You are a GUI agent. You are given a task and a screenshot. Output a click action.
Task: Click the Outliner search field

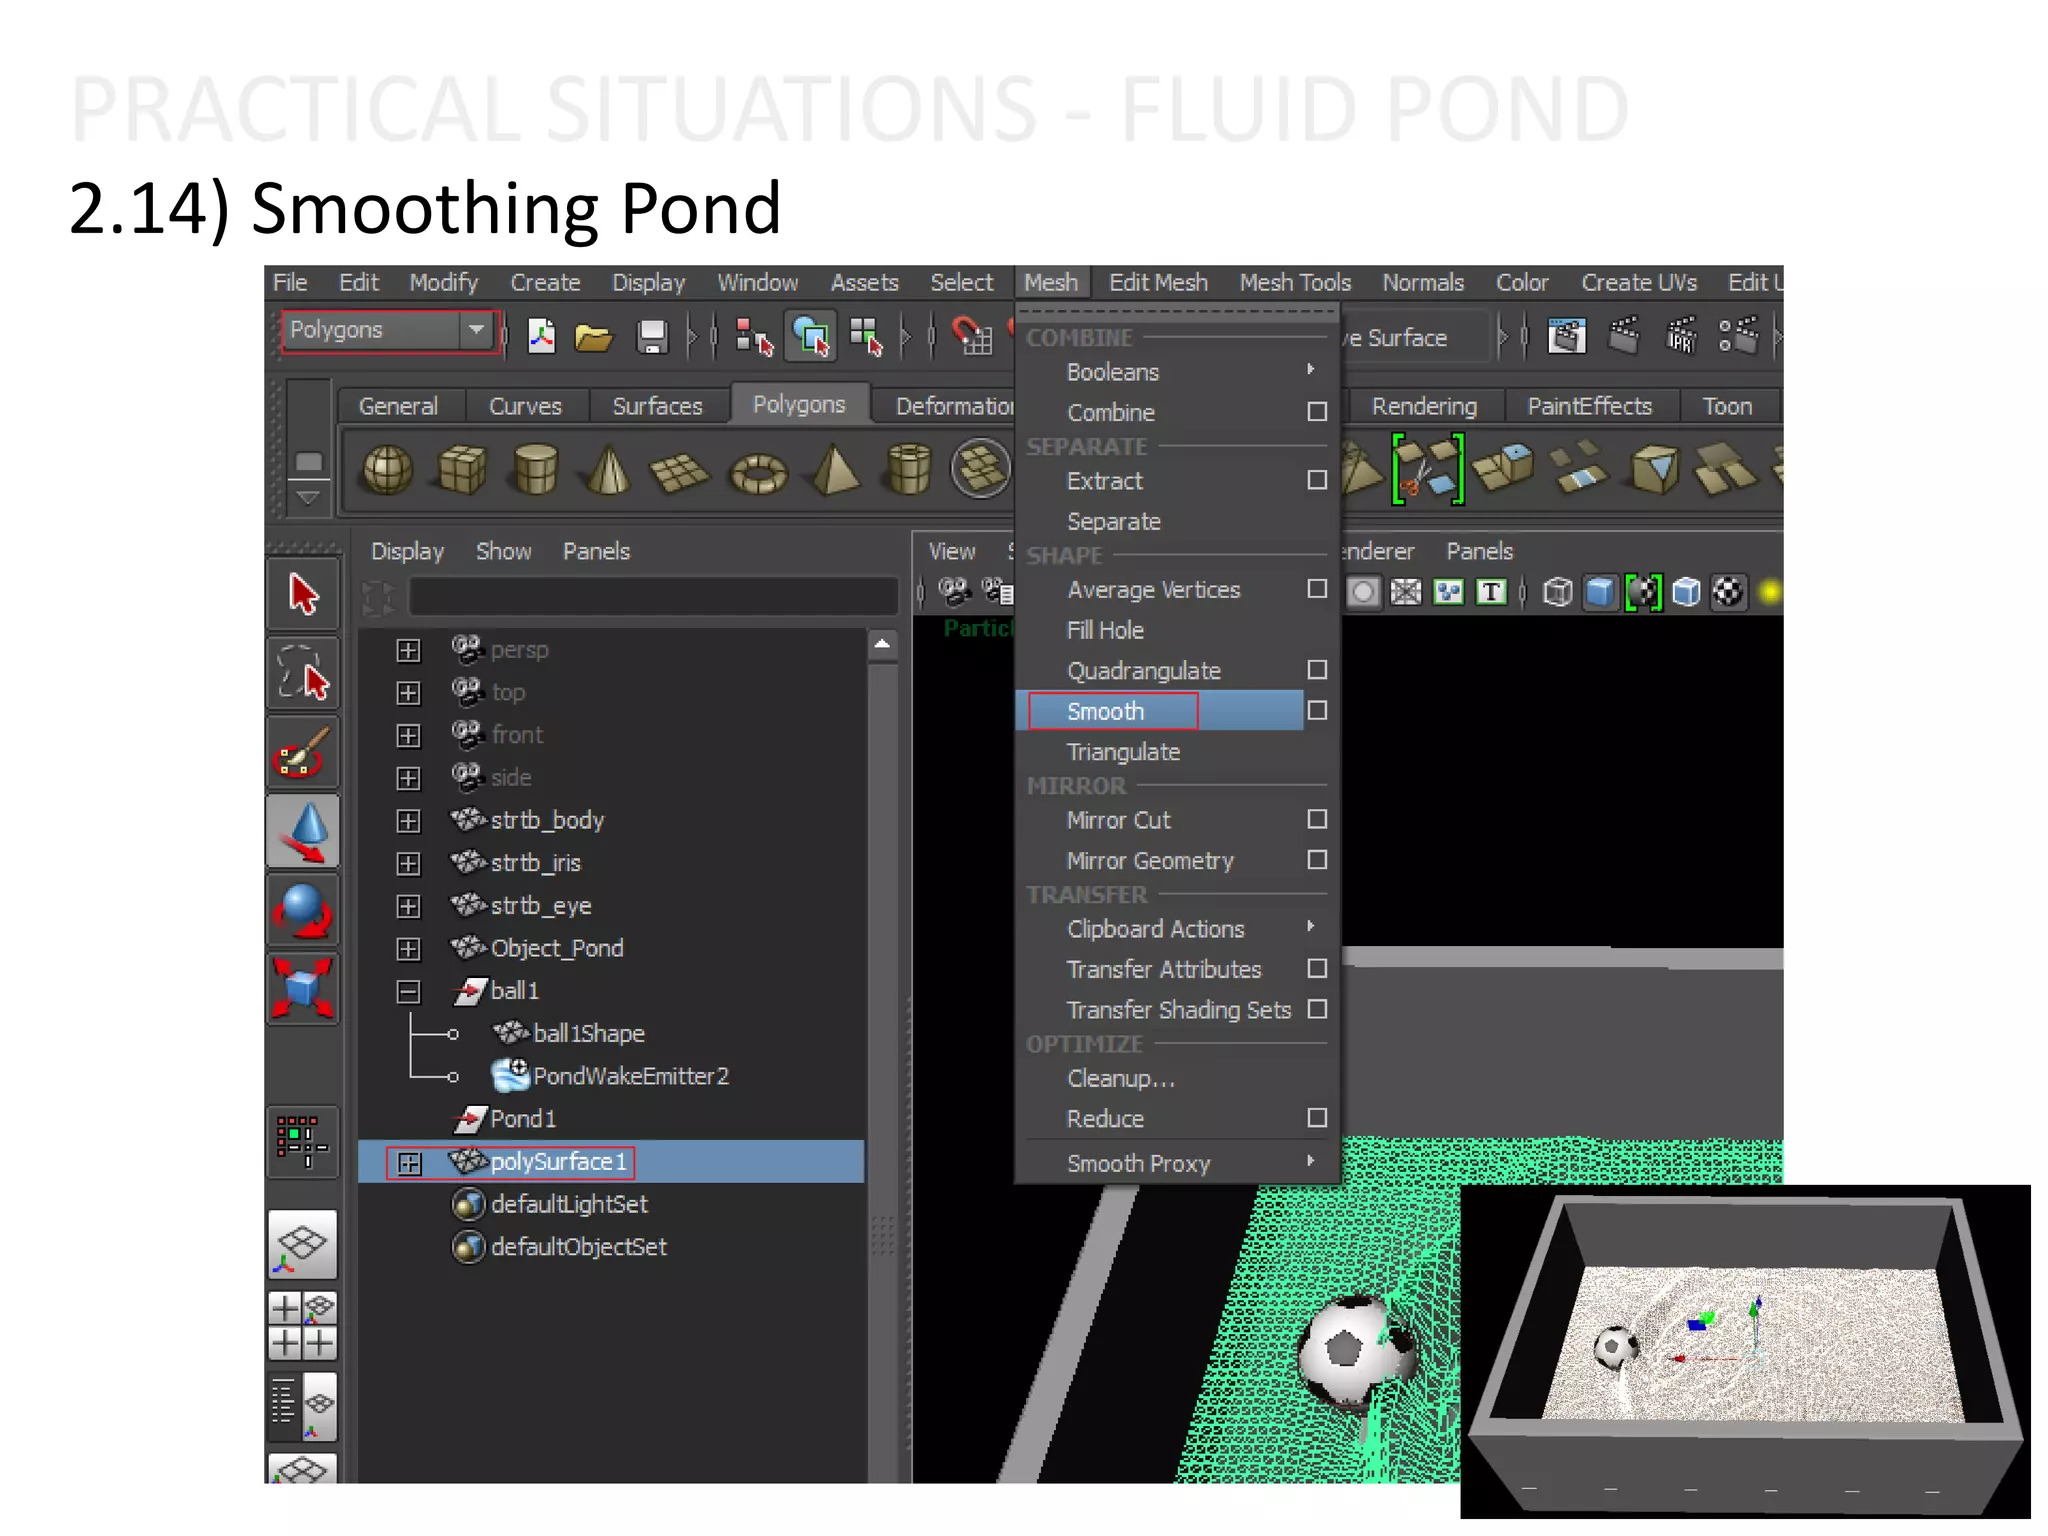click(652, 596)
